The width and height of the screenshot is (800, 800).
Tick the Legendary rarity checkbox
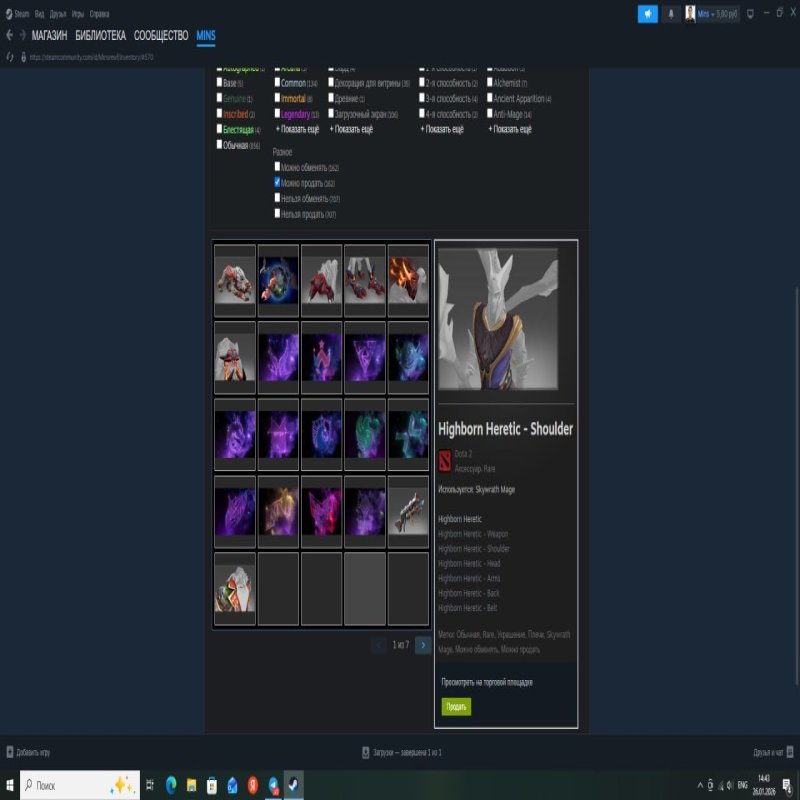[x=277, y=114]
